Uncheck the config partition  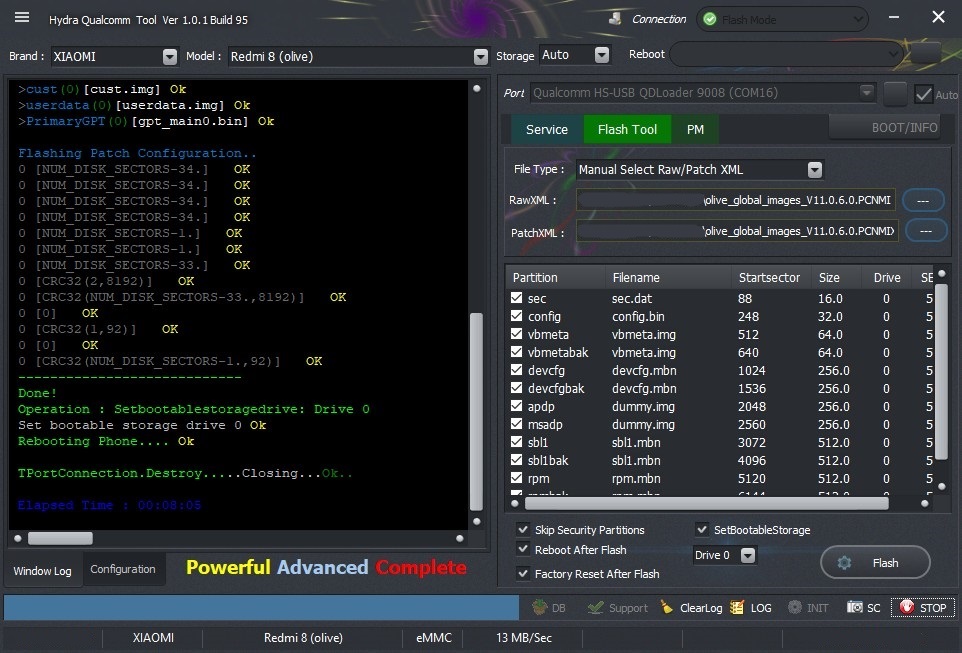(x=517, y=315)
